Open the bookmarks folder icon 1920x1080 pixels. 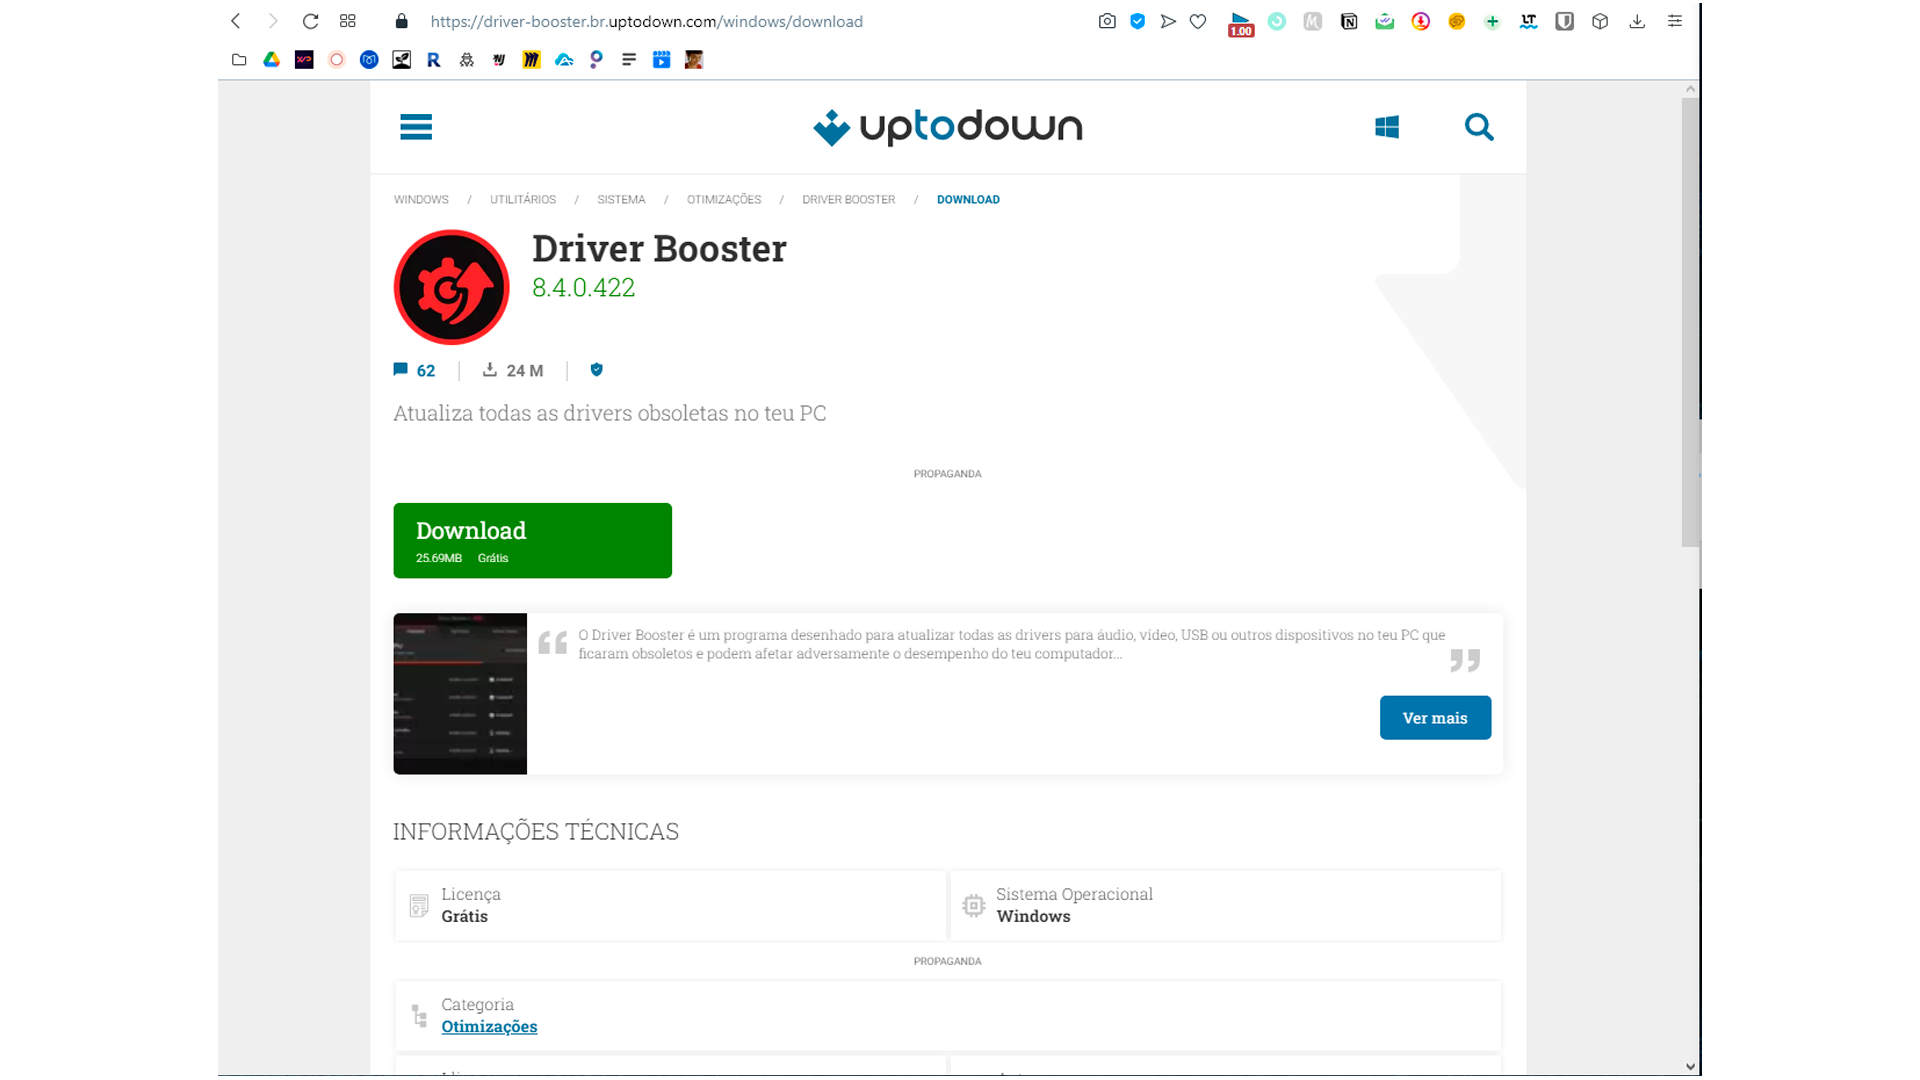(x=239, y=60)
